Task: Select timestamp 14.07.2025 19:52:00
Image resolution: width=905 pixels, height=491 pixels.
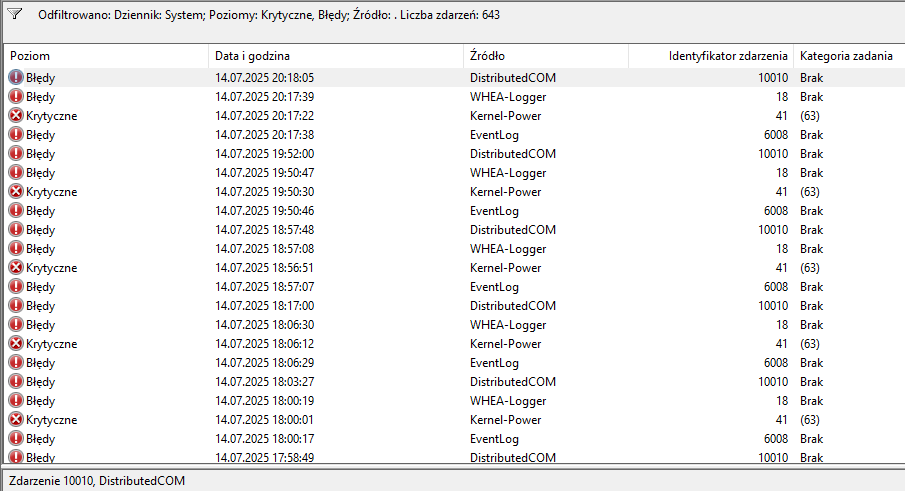Action: [x=264, y=154]
